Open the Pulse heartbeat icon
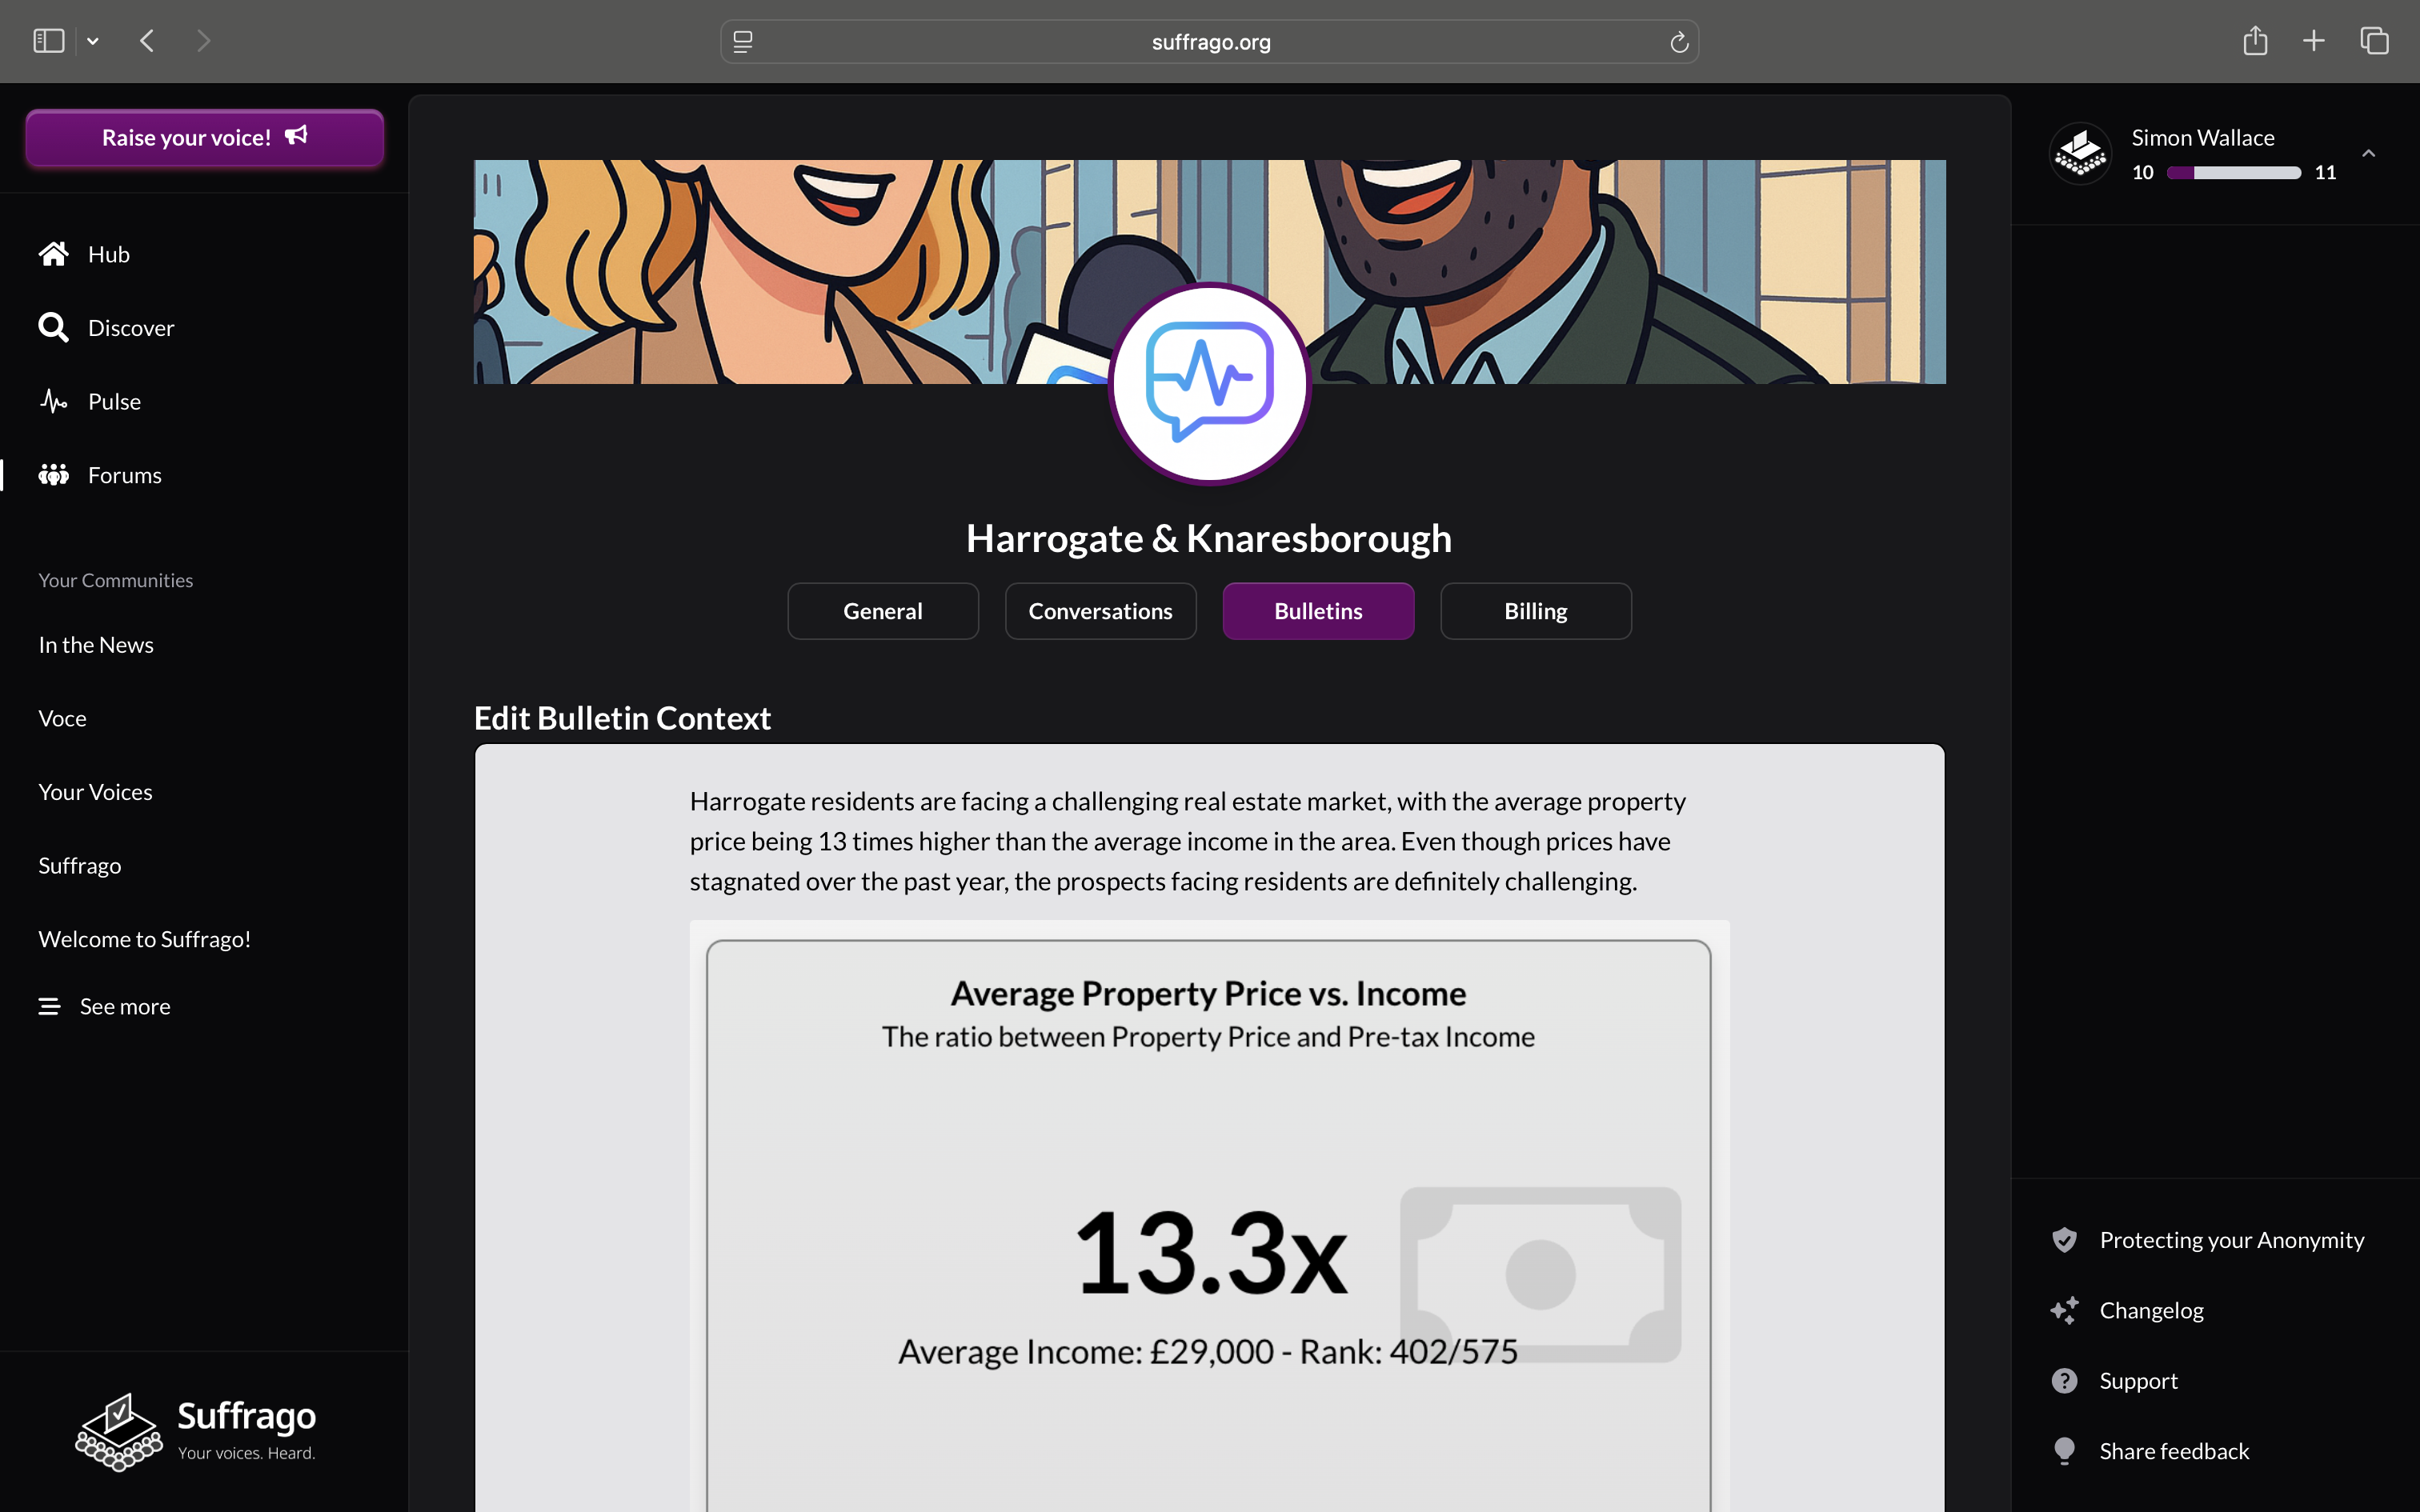 tap(53, 401)
